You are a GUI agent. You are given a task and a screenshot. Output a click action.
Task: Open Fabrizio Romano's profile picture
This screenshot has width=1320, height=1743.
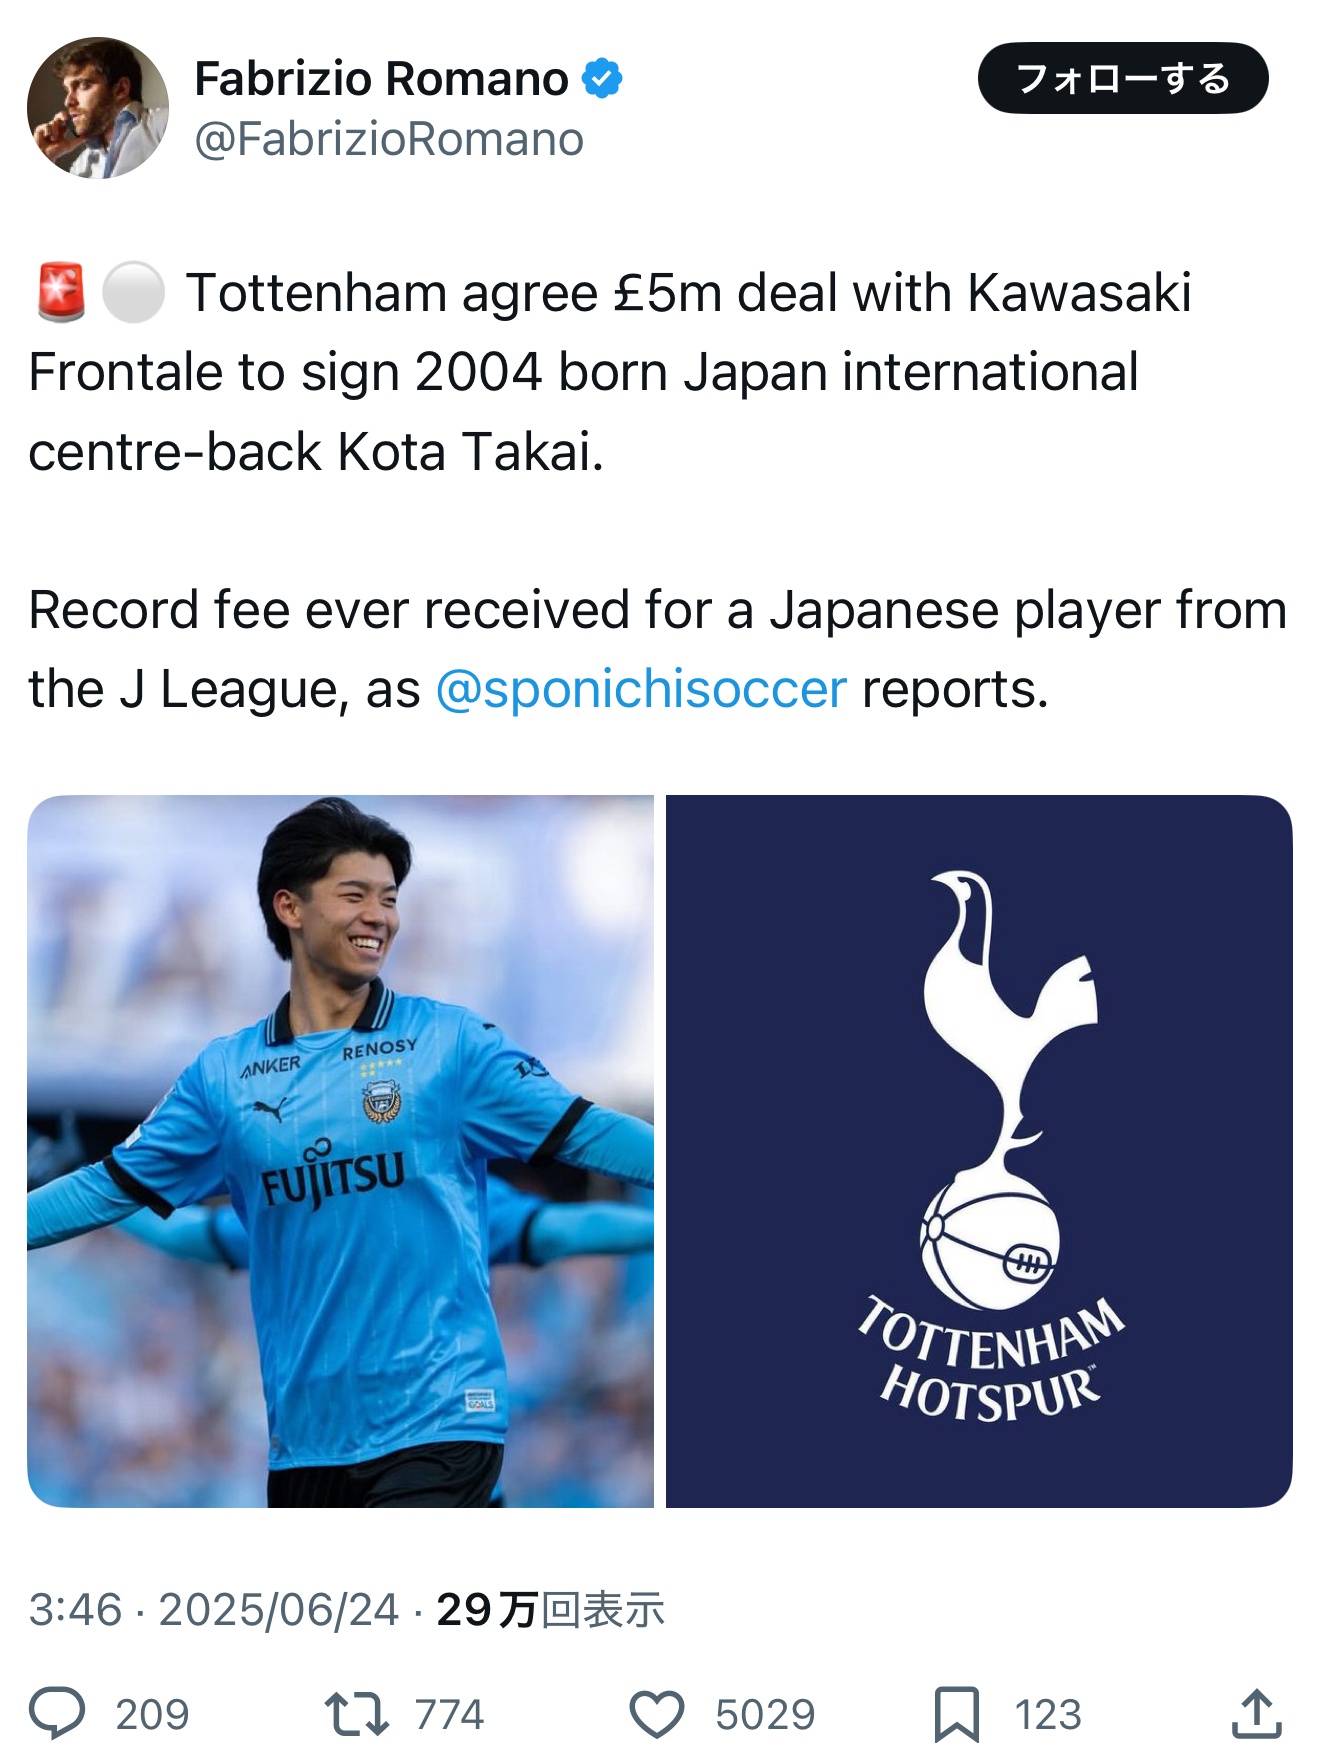[x=98, y=108]
